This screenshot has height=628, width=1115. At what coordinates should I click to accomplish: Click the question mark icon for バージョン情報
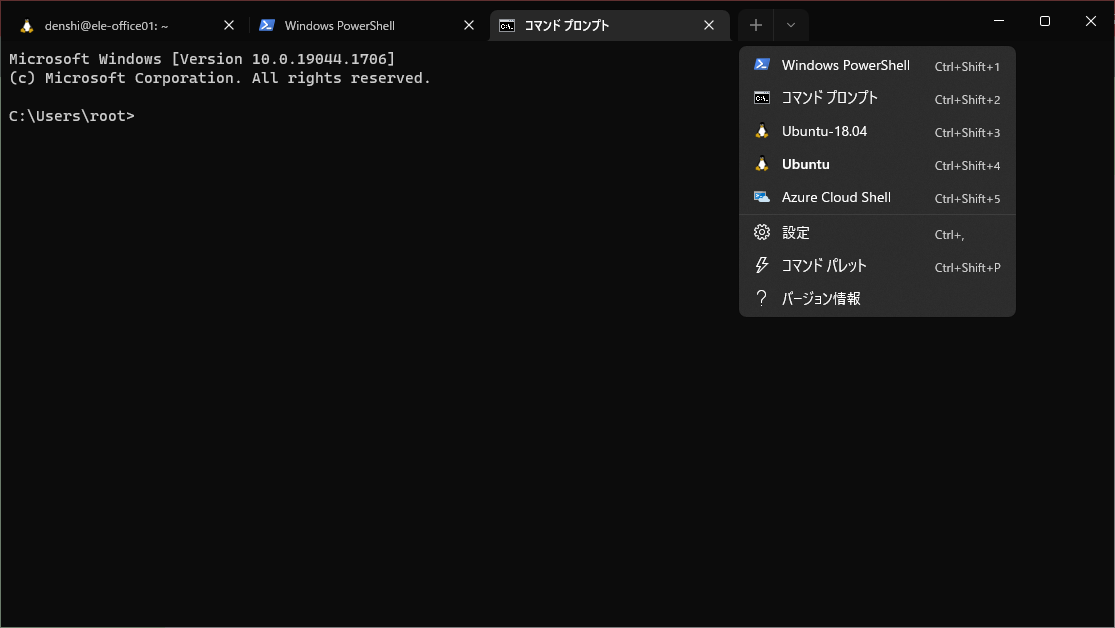(x=762, y=298)
